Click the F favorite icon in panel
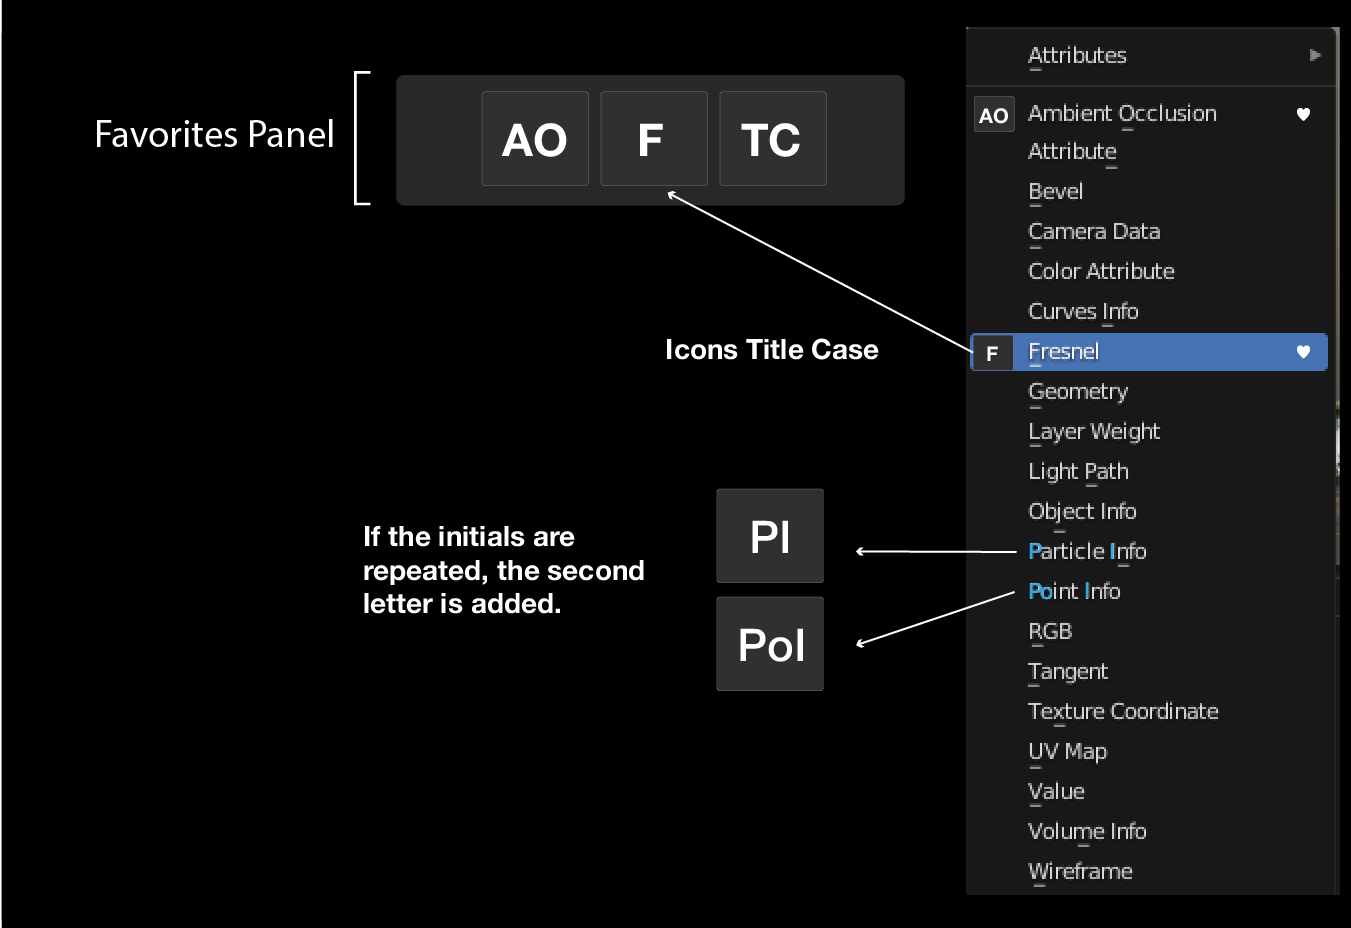The width and height of the screenshot is (1351, 928). point(654,139)
